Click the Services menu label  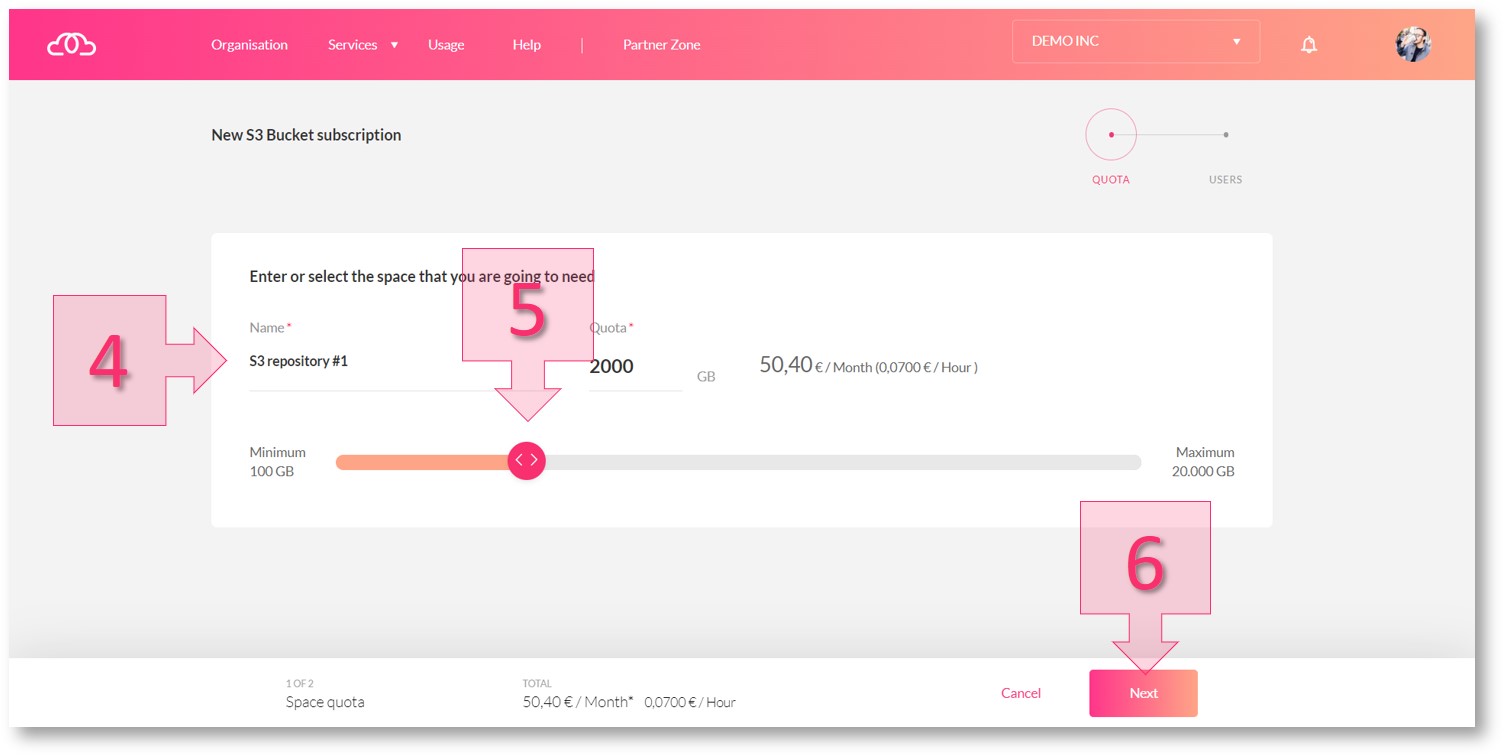[x=352, y=45]
